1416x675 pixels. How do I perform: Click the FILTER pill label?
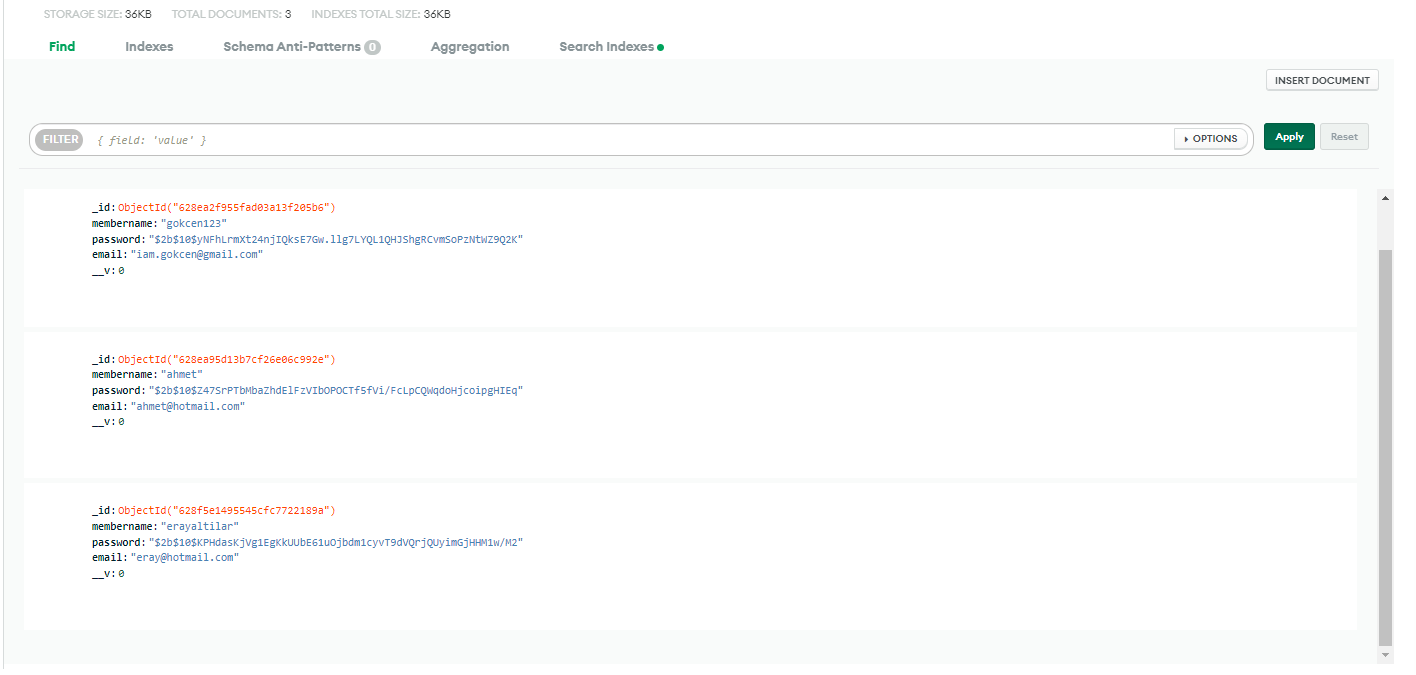tap(58, 140)
